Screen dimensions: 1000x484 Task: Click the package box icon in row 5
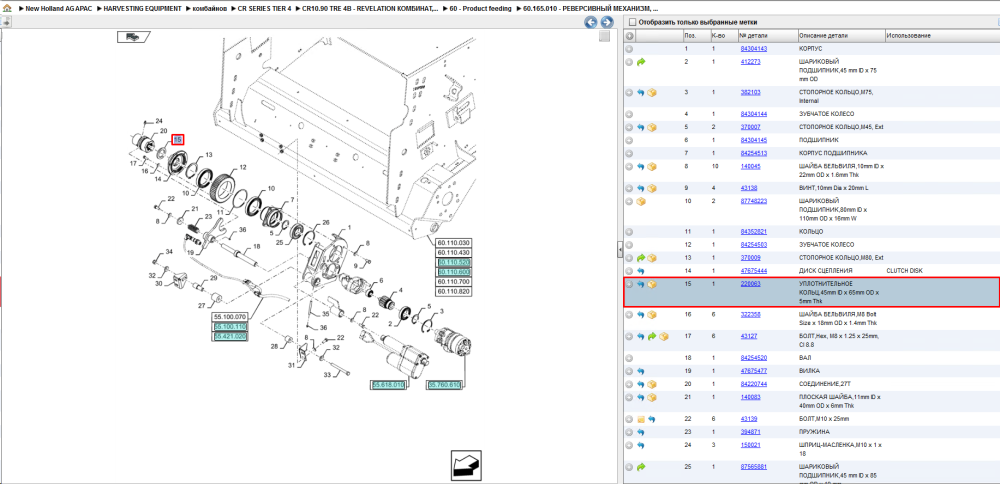click(652, 128)
